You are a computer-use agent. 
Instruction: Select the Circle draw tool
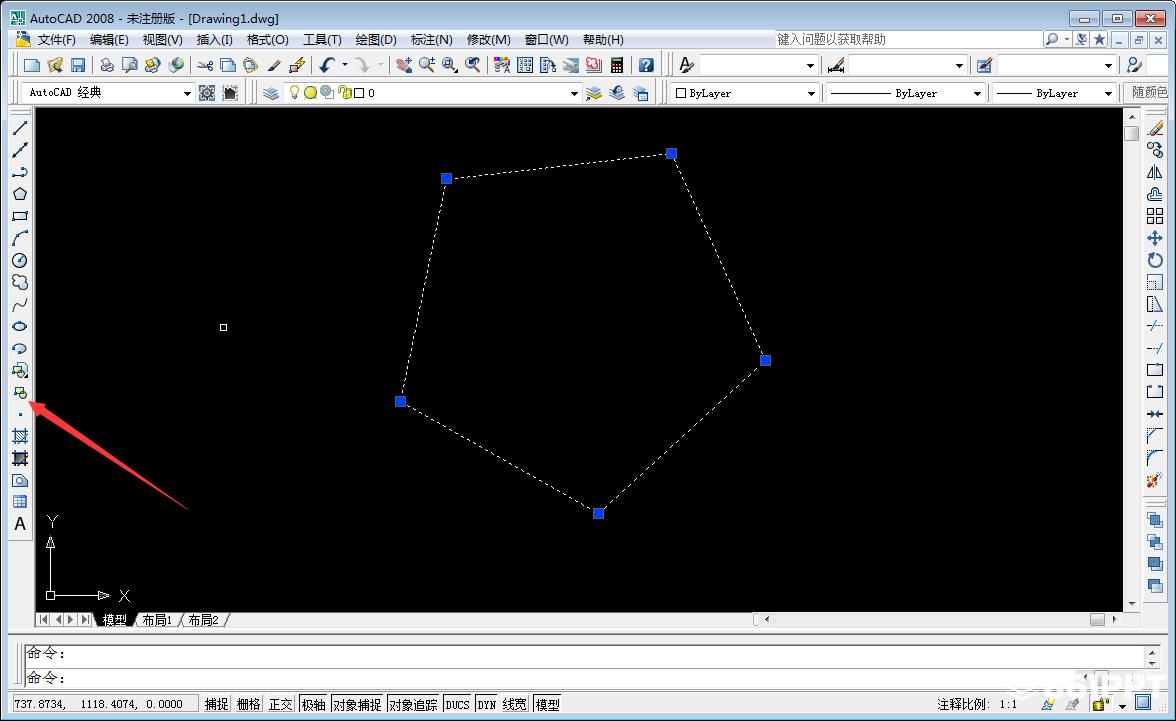tap(20, 260)
